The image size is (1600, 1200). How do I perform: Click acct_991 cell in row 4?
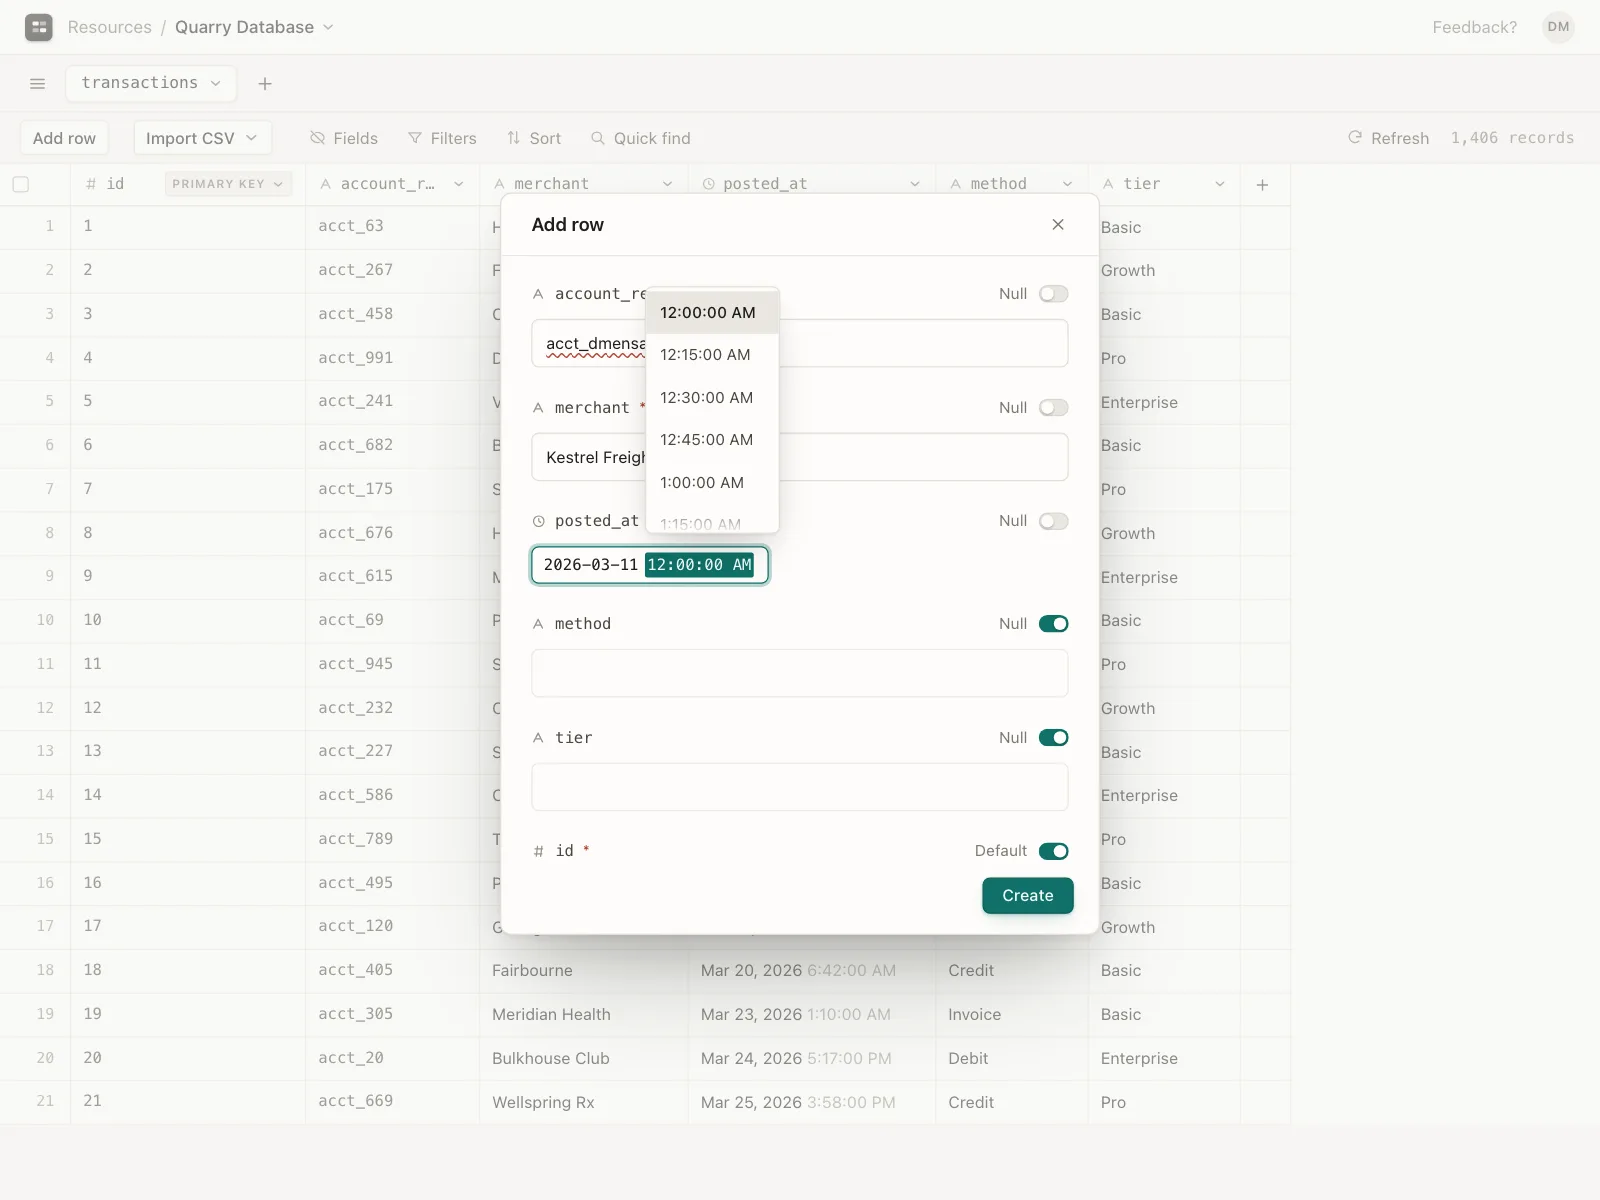pos(392,357)
